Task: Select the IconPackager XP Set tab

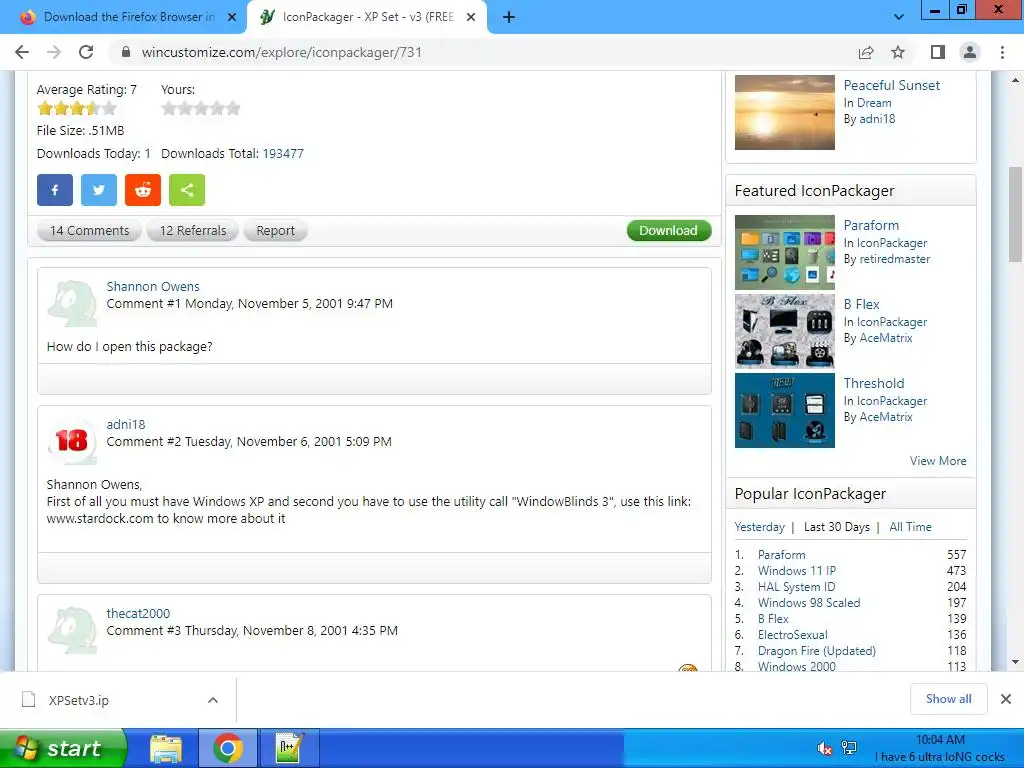Action: coord(366,17)
